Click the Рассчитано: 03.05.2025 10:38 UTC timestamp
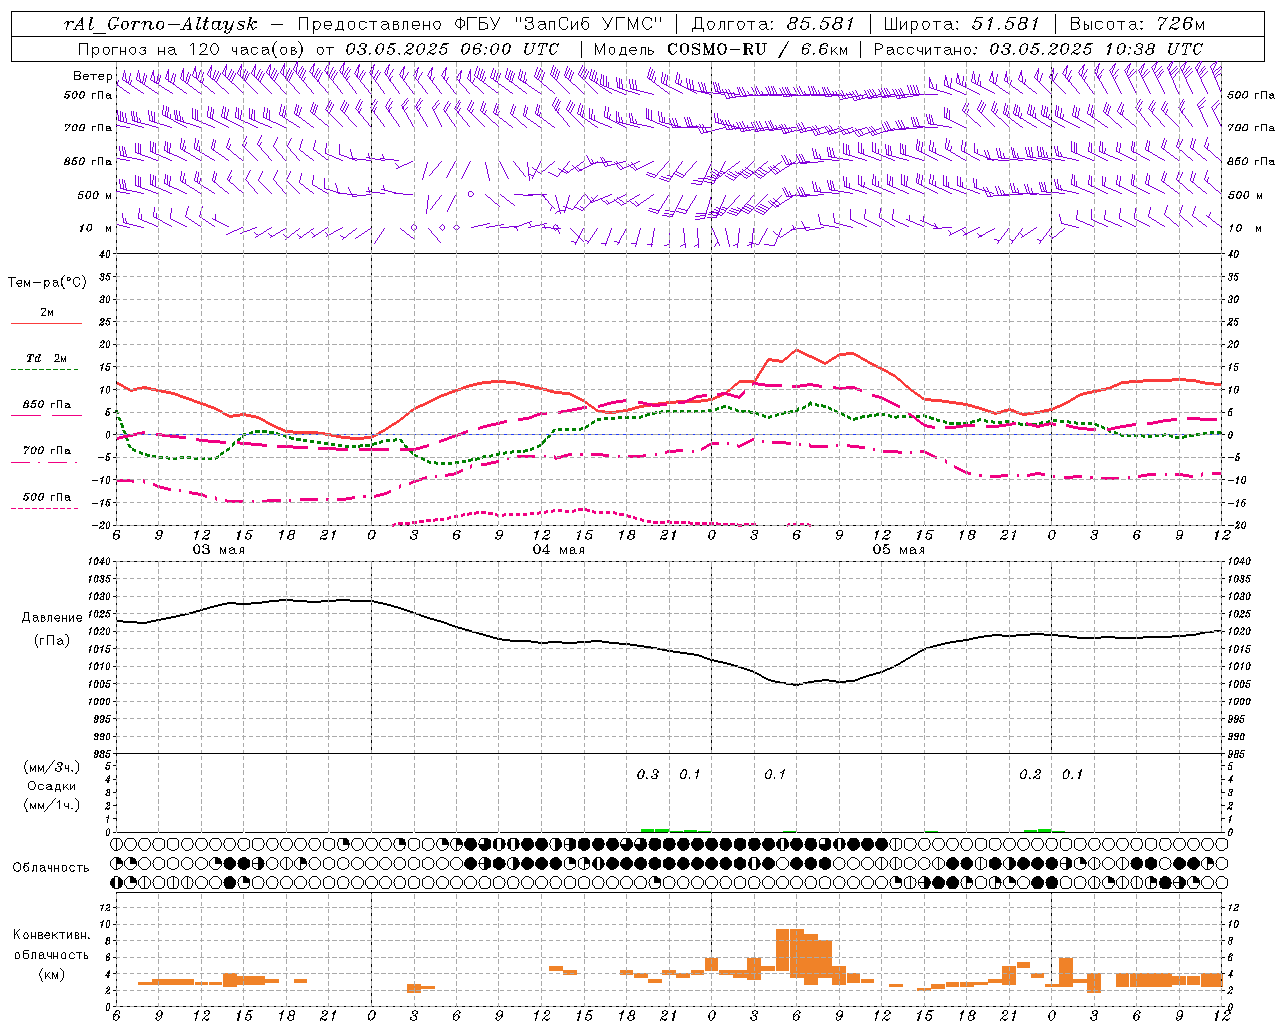 click(1038, 49)
